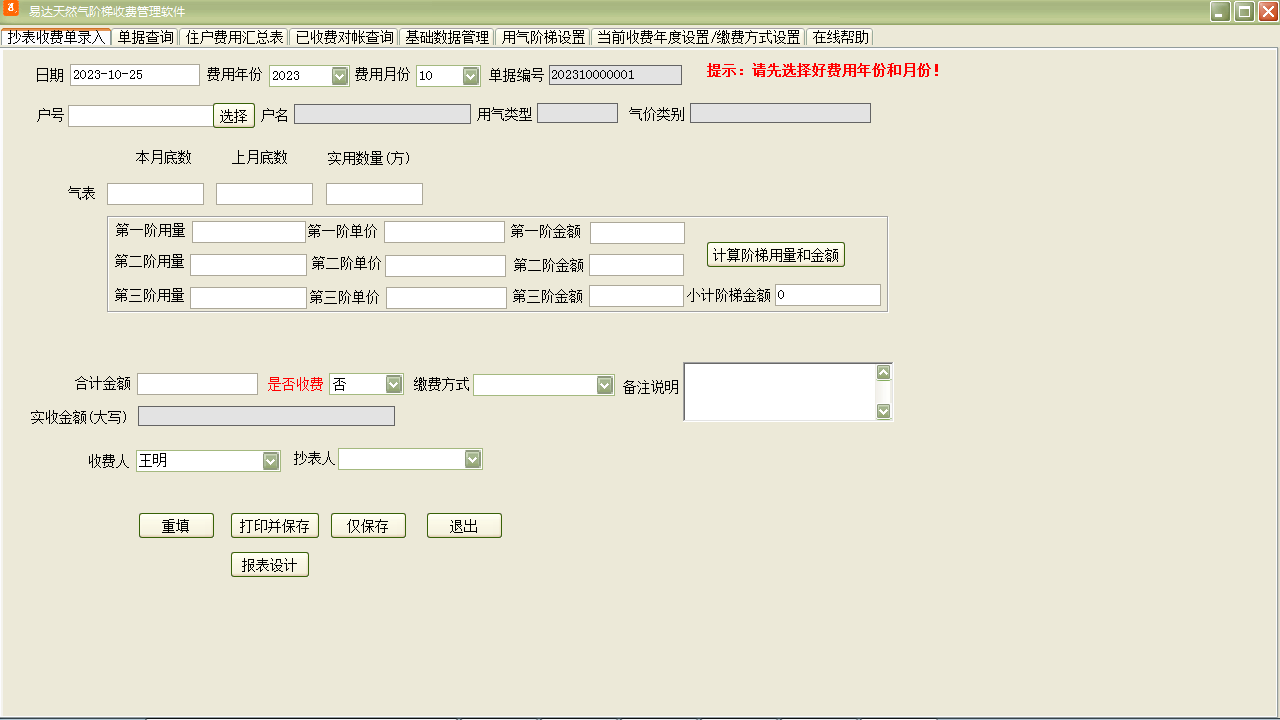This screenshot has width=1280, height=720.
Task: Switch to 单据查询 tab
Action: tap(145, 37)
